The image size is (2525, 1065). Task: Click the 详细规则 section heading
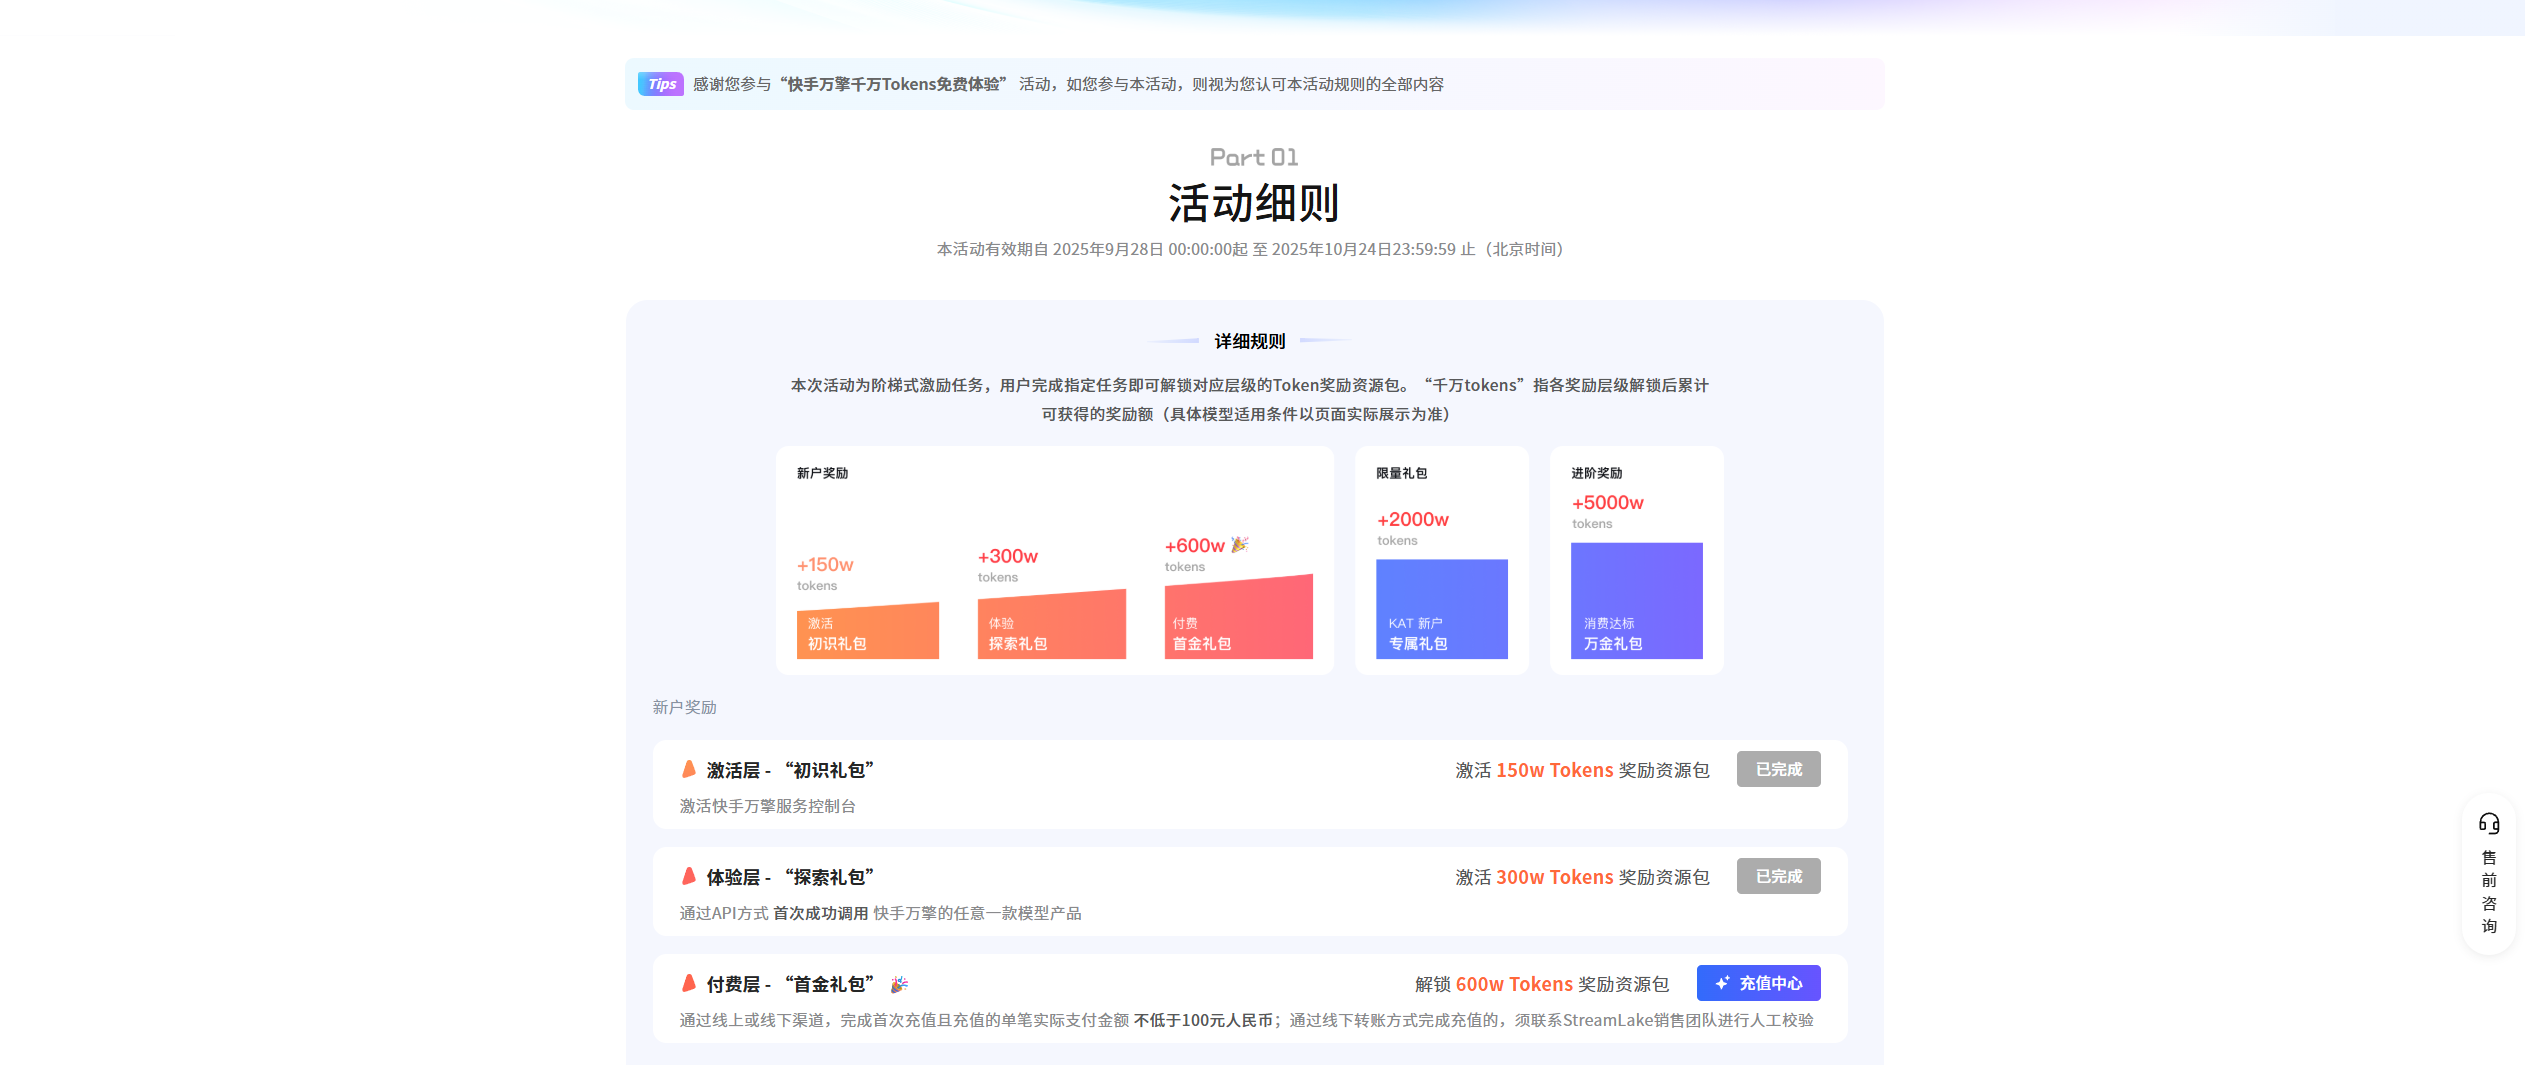pos(1249,341)
